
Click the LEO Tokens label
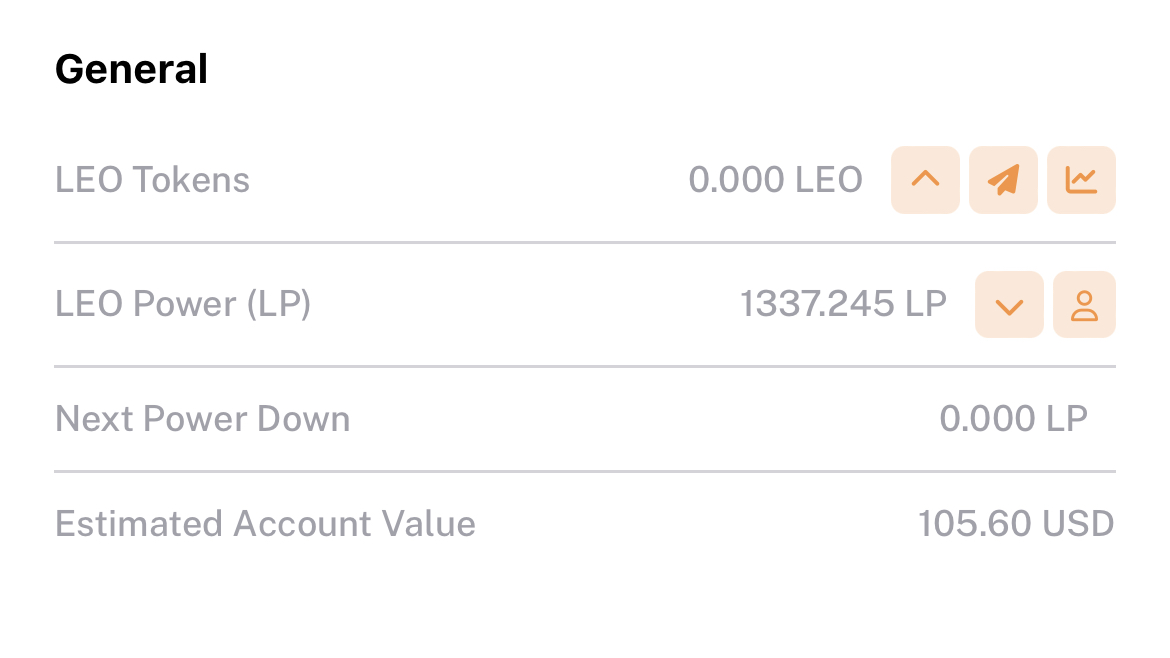tap(152, 180)
